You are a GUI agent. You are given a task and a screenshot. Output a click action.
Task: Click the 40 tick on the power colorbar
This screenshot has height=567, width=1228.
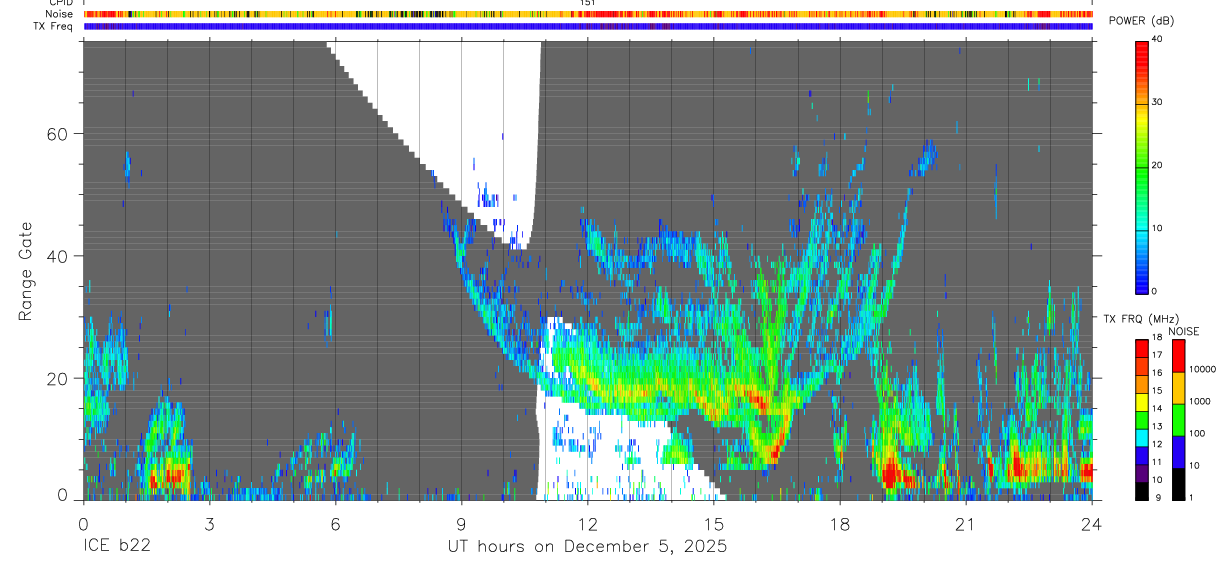(x=1158, y=40)
